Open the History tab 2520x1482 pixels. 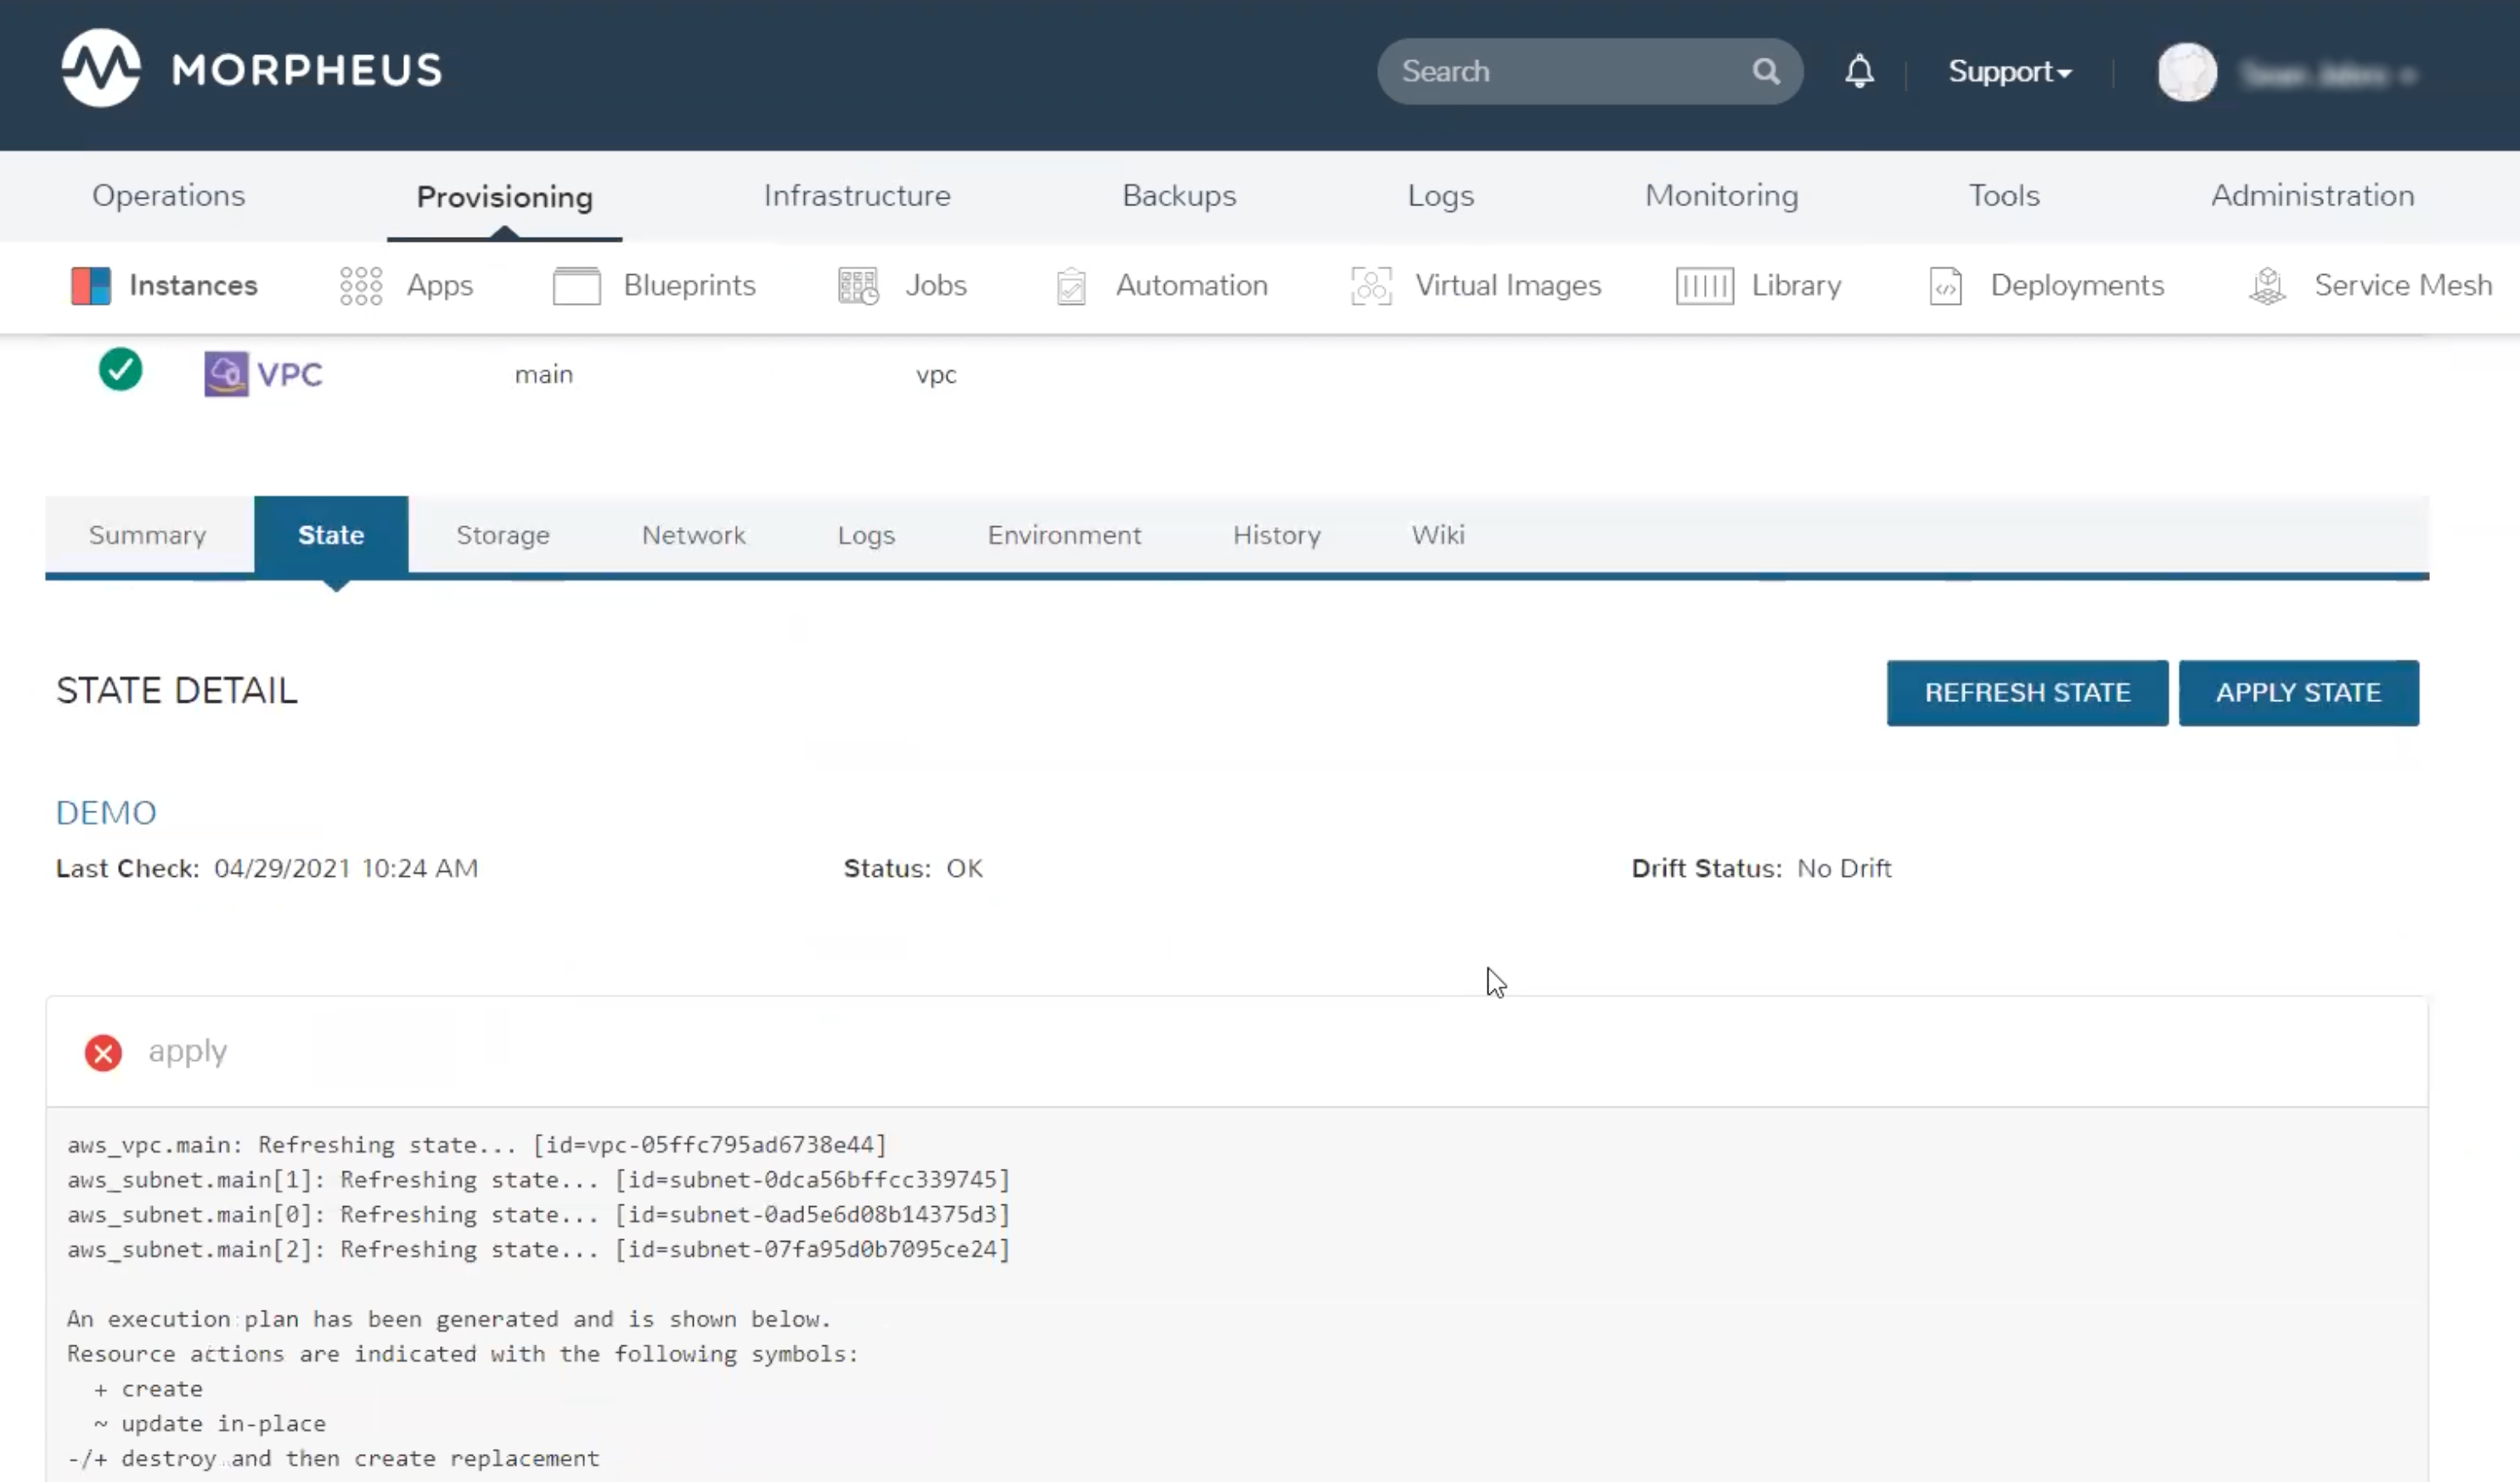point(1276,535)
